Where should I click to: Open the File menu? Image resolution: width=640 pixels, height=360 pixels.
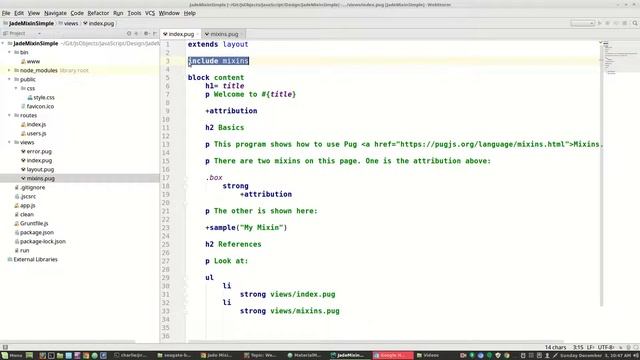(6, 13)
